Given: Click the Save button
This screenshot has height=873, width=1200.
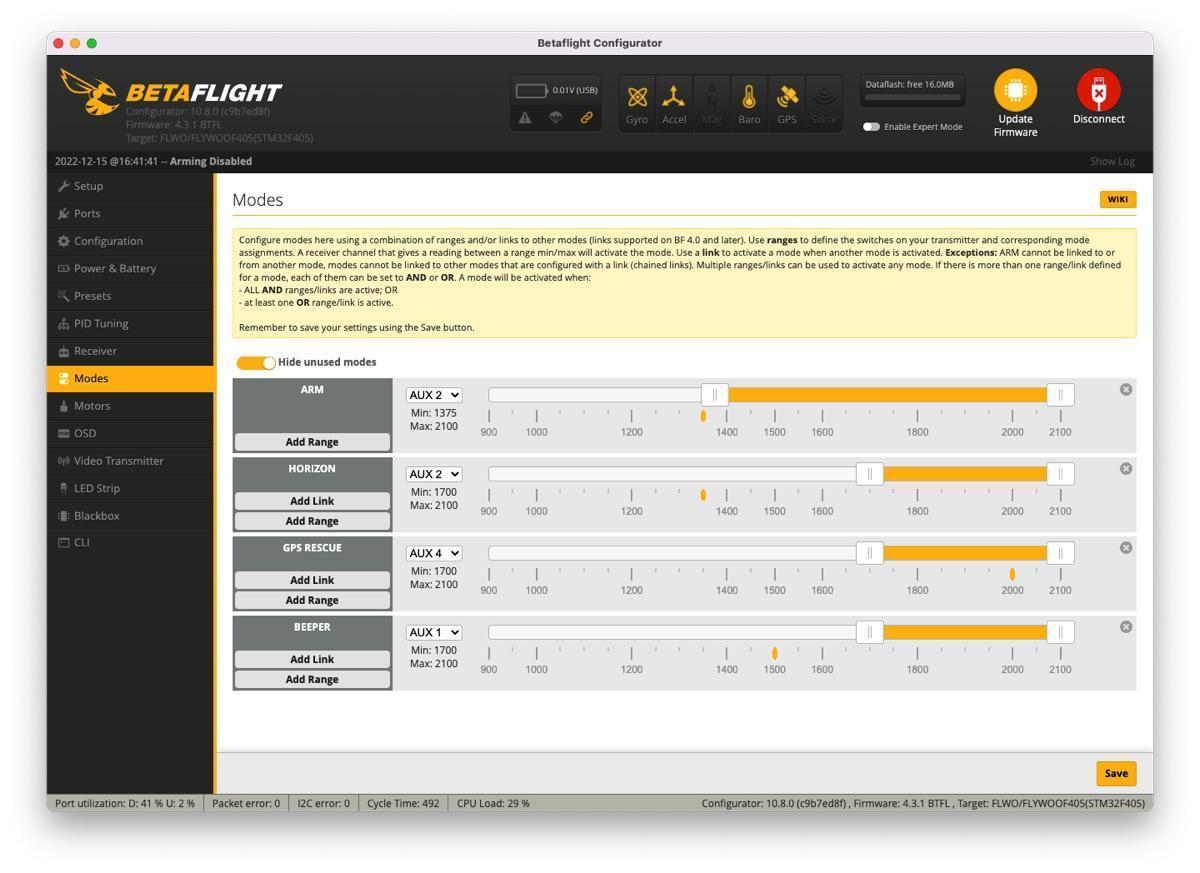Looking at the screenshot, I should click(x=1116, y=773).
